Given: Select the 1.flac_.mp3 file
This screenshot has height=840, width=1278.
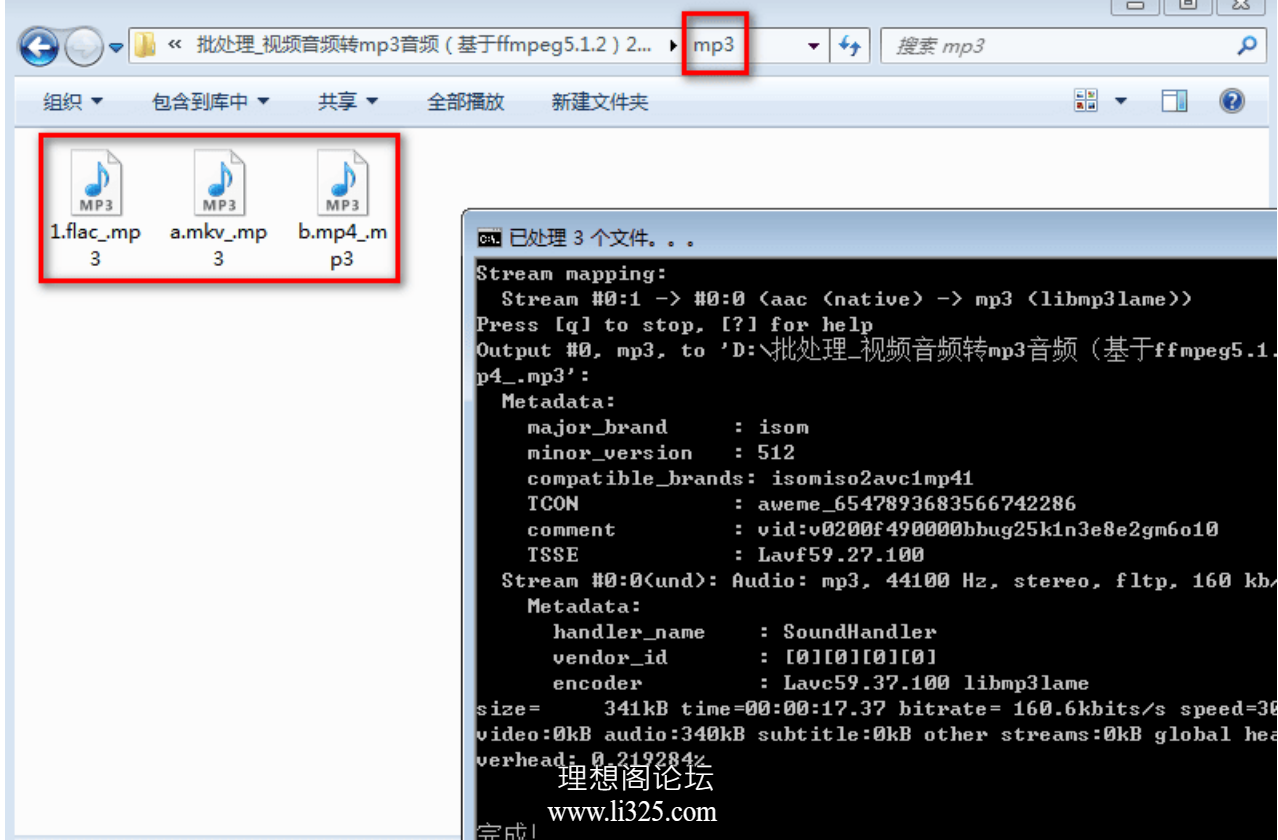Looking at the screenshot, I should [96, 208].
